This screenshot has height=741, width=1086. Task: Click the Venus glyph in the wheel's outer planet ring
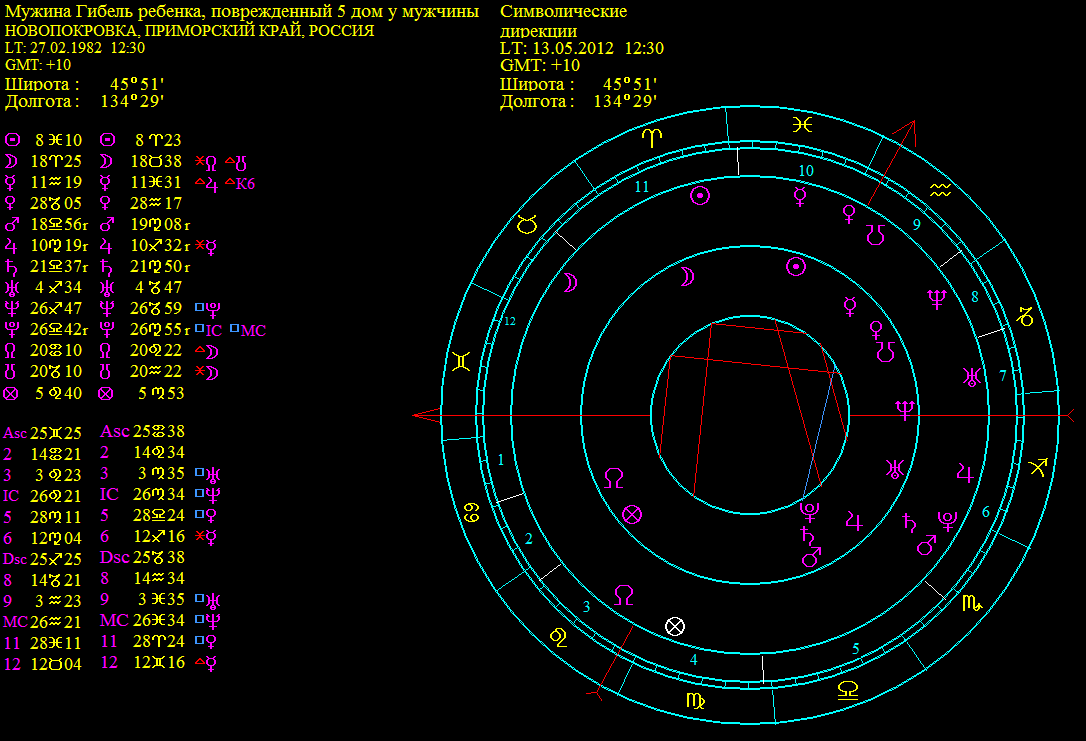(x=849, y=214)
